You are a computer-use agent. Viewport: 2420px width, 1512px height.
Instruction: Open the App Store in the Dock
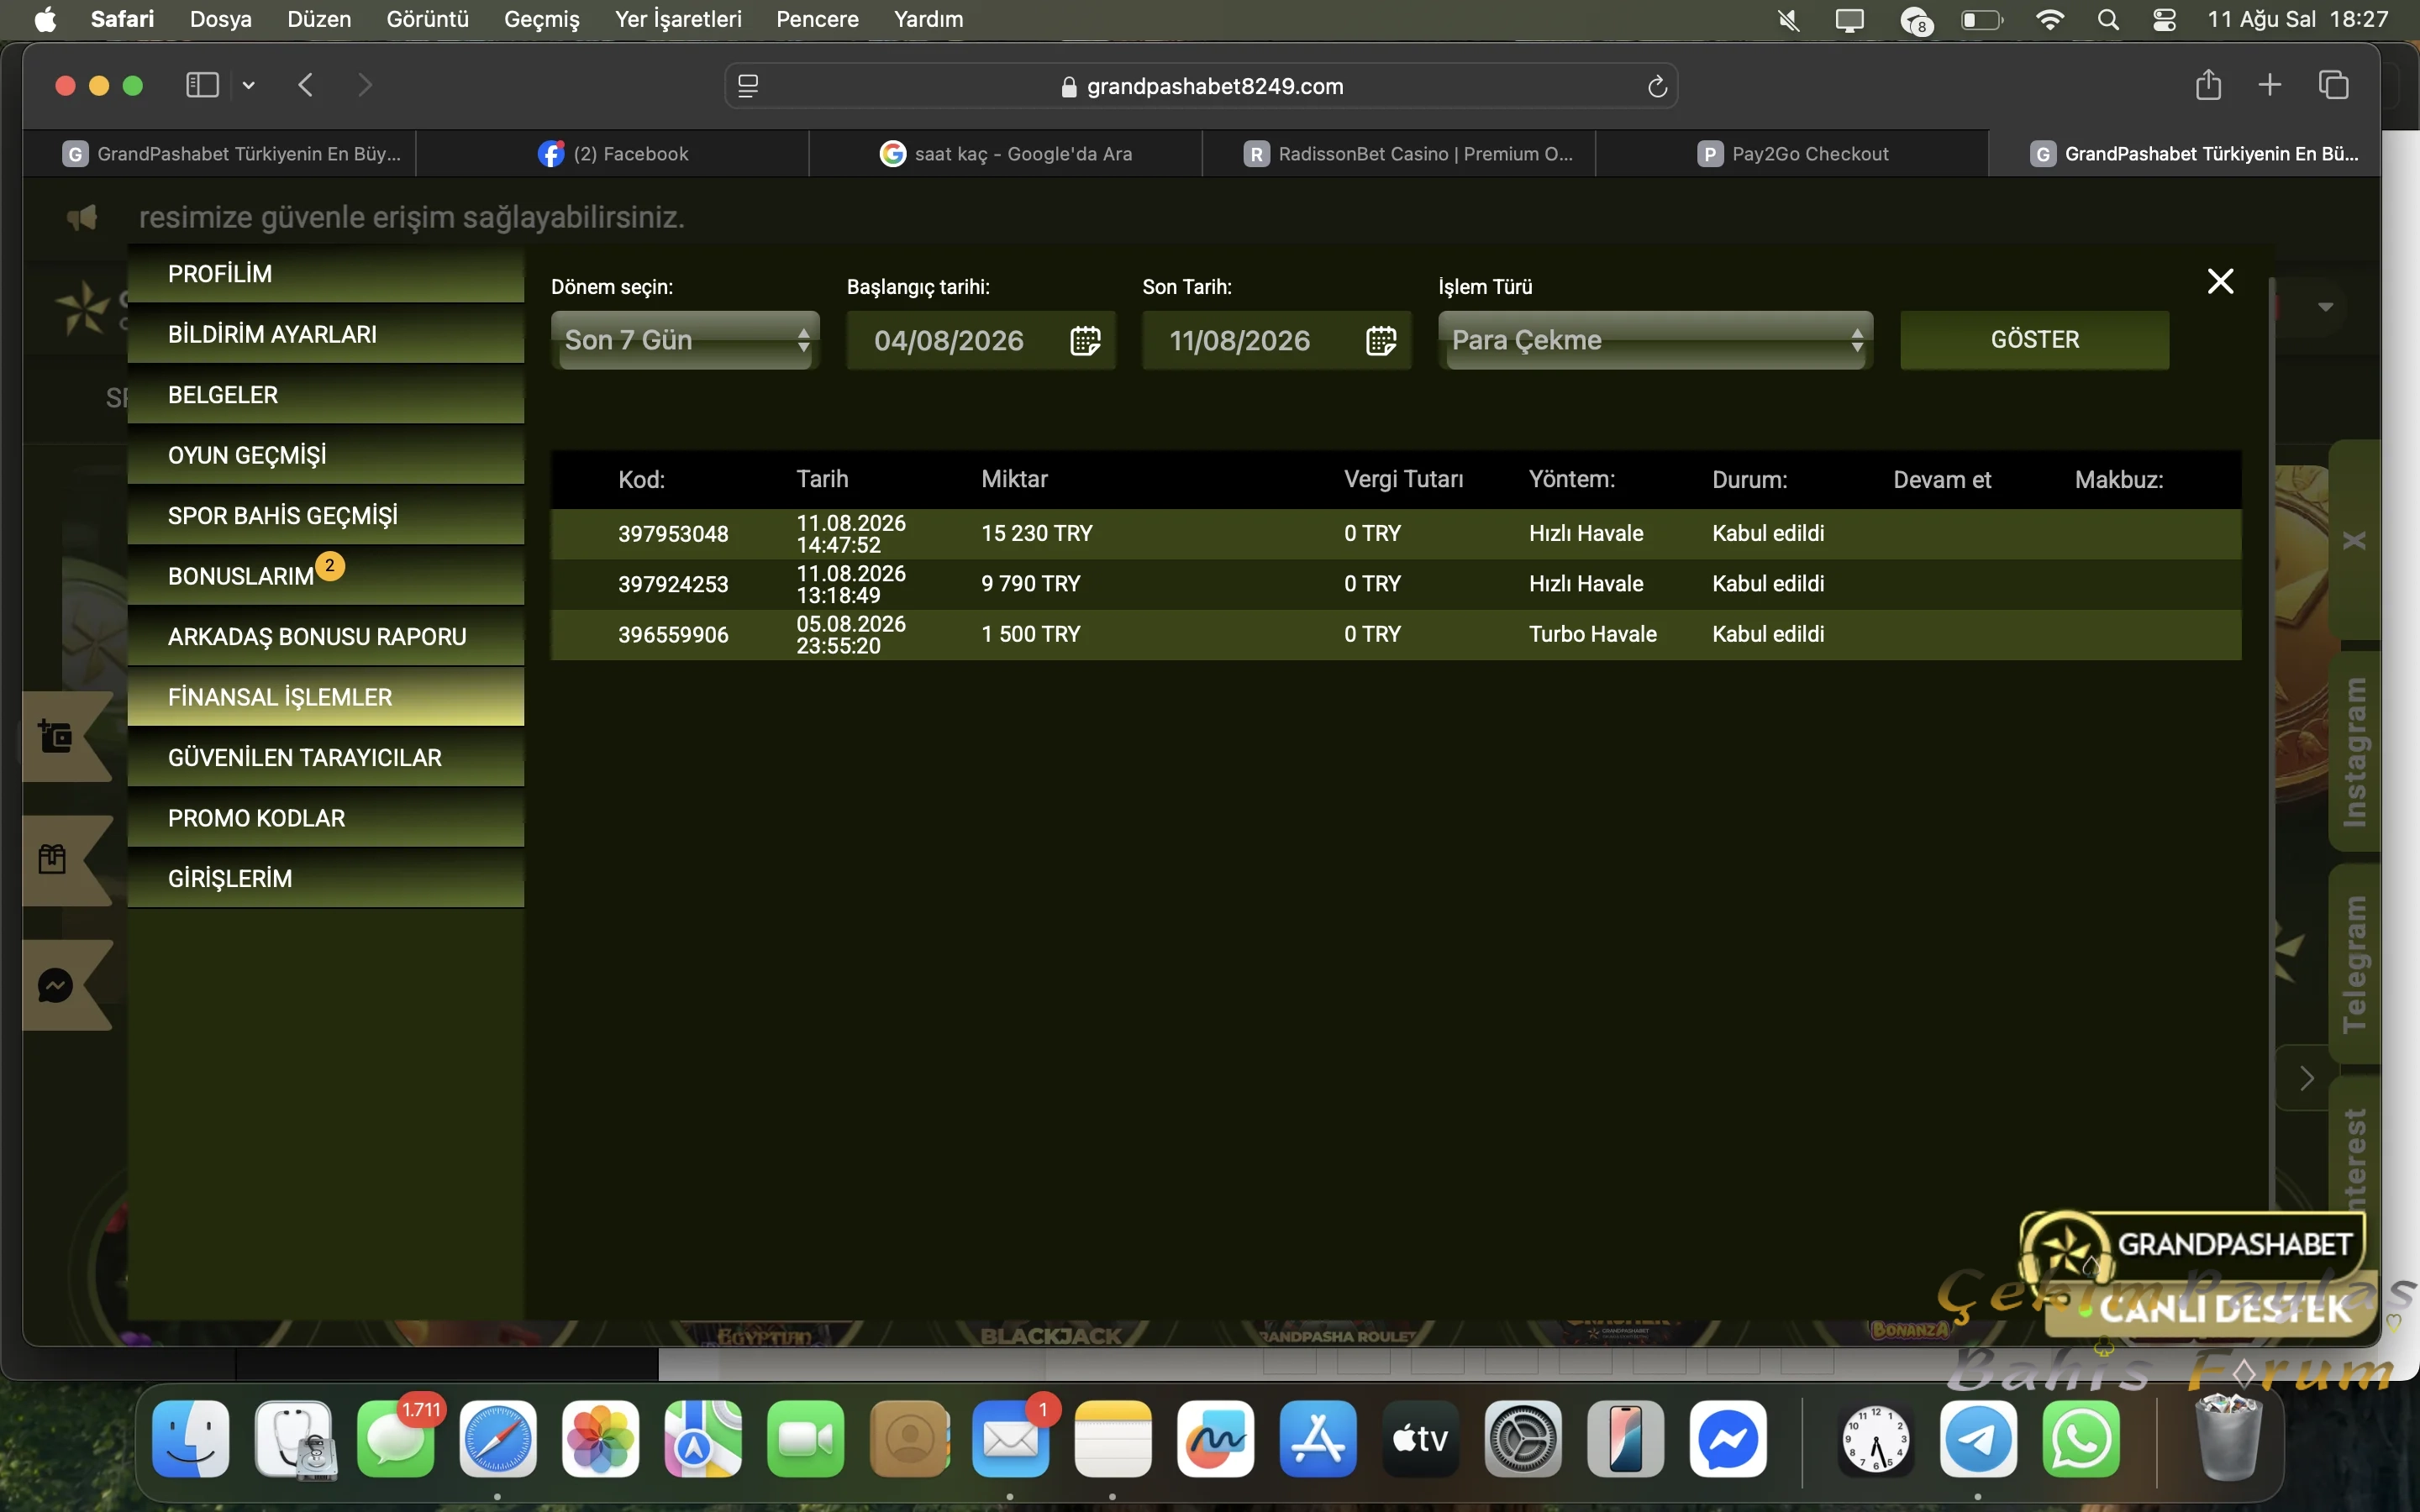[1318, 1439]
